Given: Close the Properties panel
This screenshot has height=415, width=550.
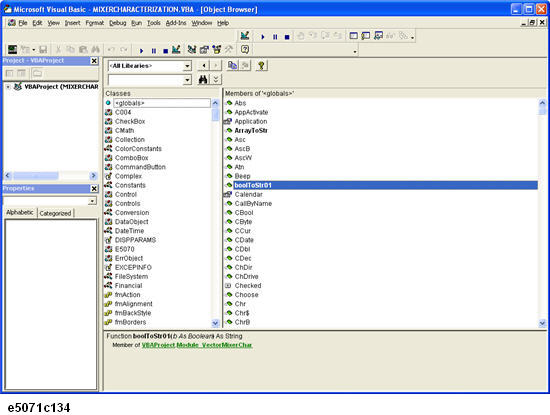Looking at the screenshot, I should point(94,188).
